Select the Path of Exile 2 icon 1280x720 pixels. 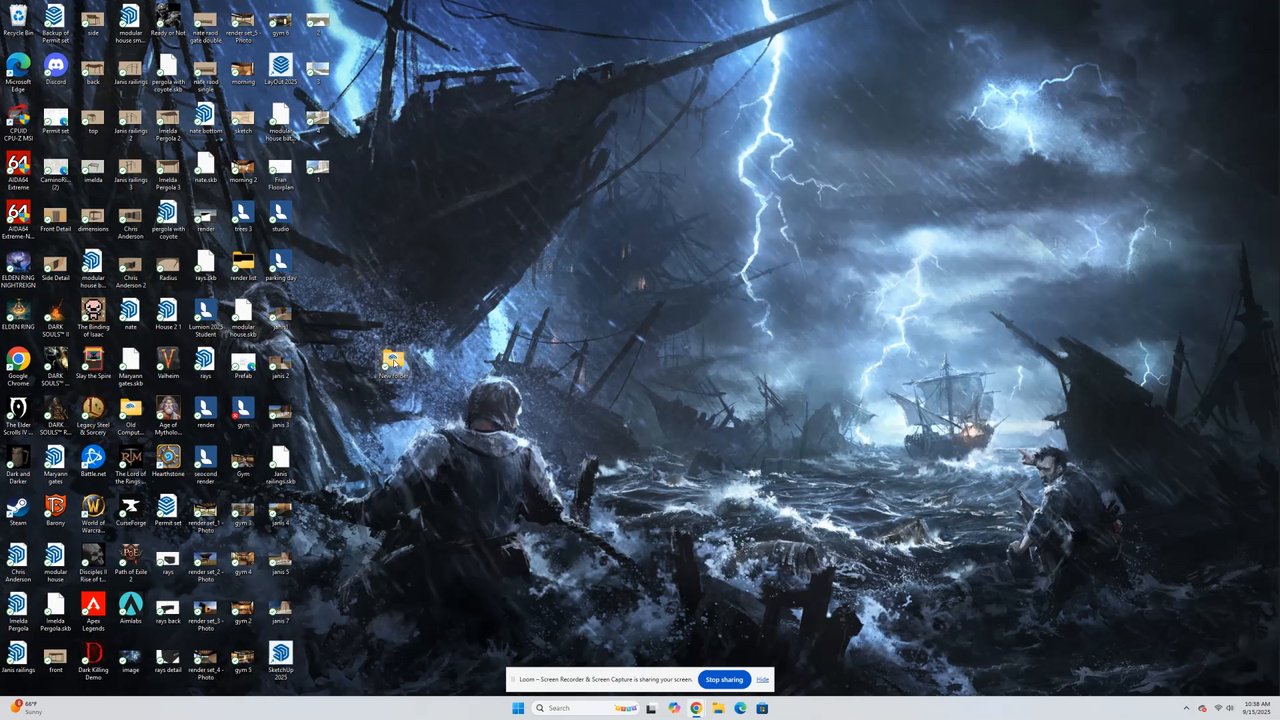(x=130, y=564)
